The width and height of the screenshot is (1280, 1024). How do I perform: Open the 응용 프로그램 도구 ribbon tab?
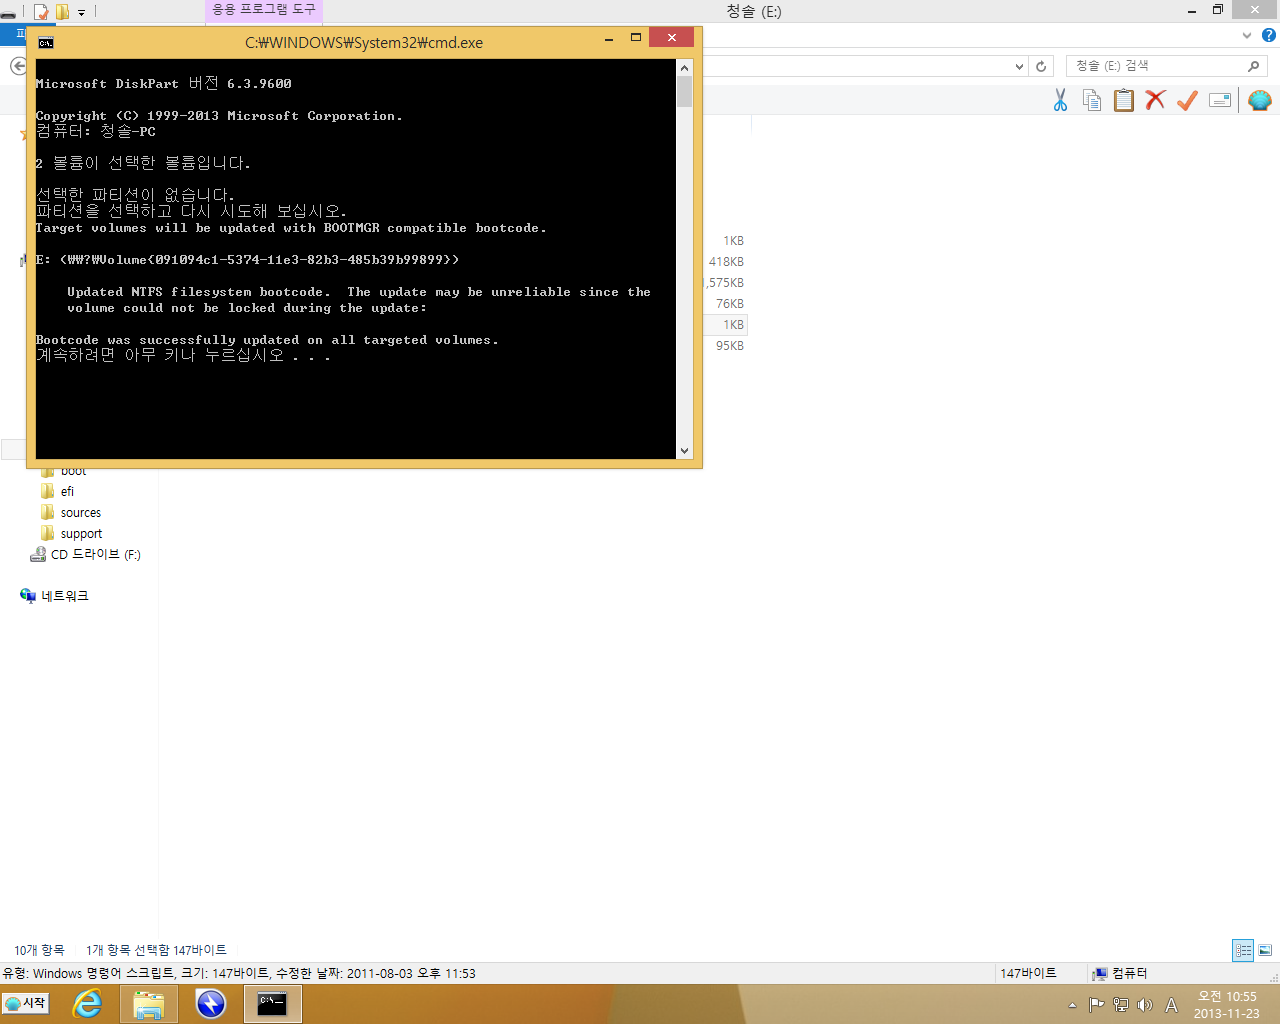point(264,9)
